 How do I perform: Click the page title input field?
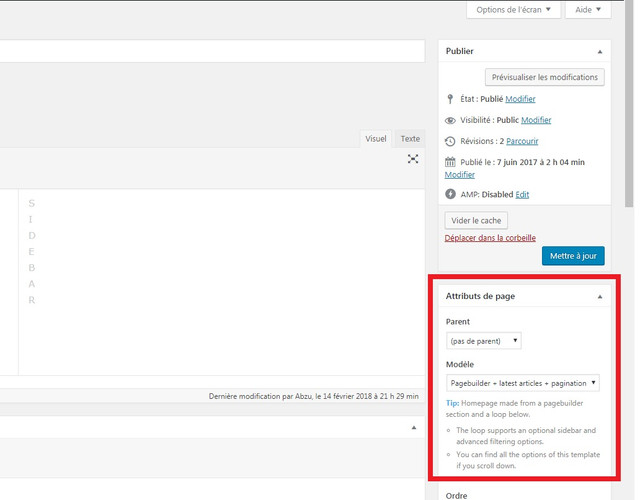click(x=212, y=51)
